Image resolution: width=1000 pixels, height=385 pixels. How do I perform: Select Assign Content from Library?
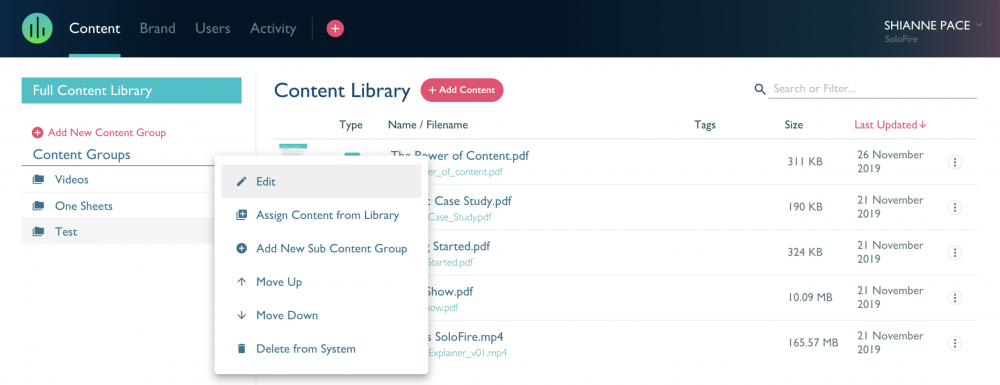coord(321,215)
